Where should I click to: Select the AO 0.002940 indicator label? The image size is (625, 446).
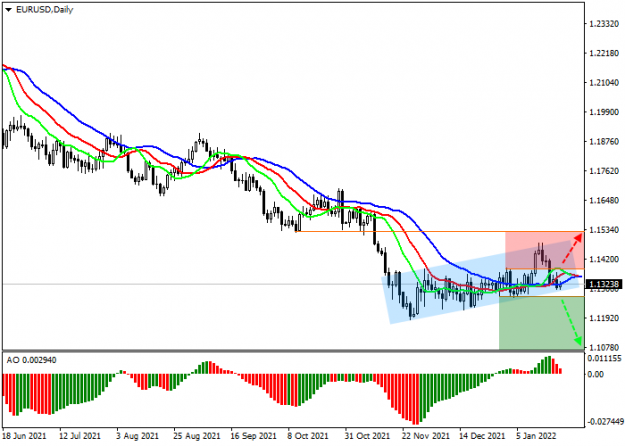click(x=31, y=360)
